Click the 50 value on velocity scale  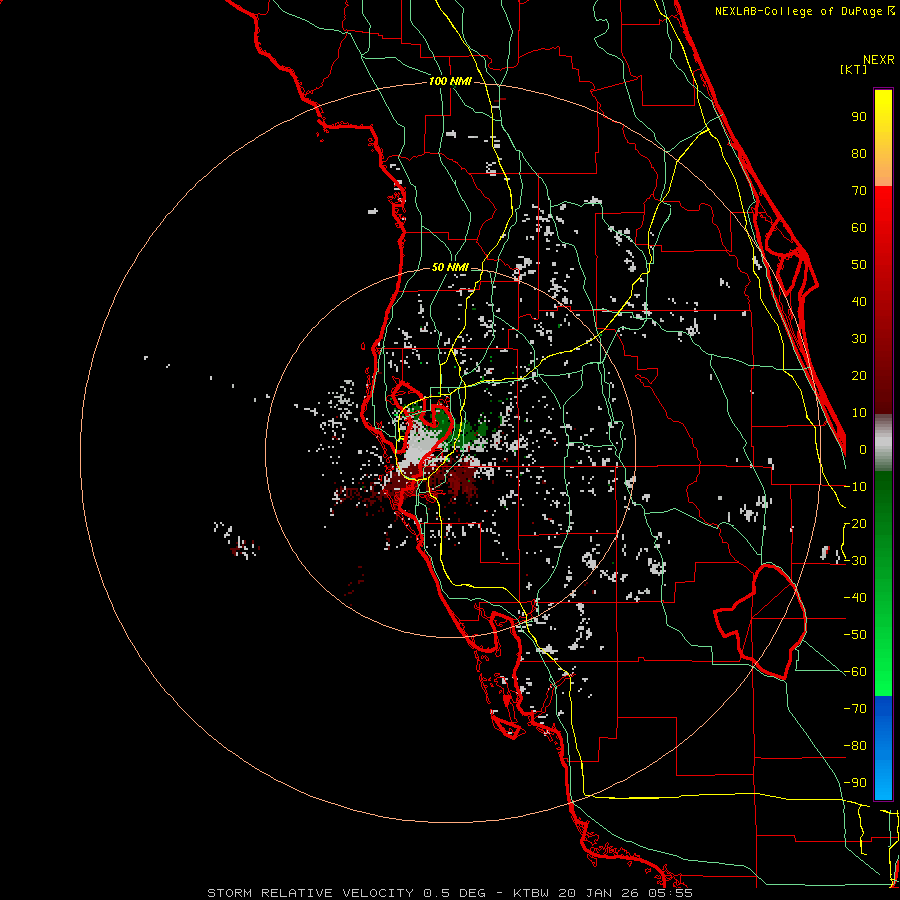pos(859,265)
